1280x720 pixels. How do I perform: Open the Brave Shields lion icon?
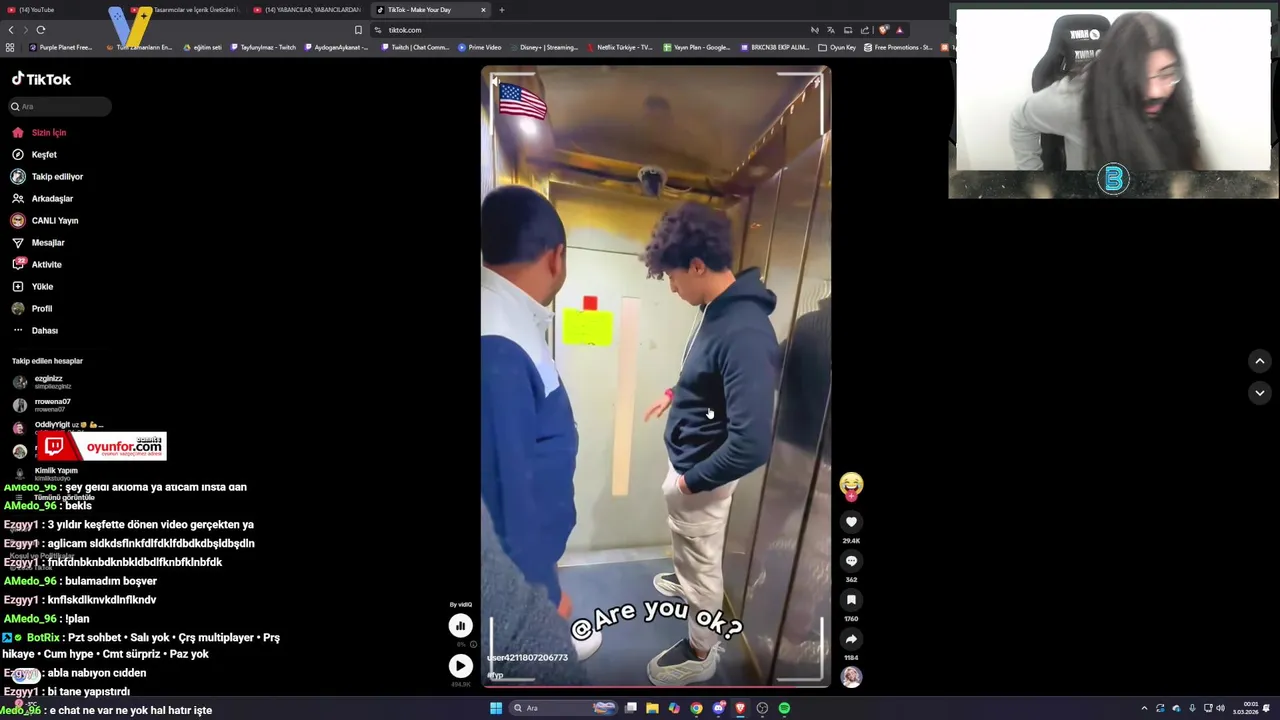click(883, 30)
